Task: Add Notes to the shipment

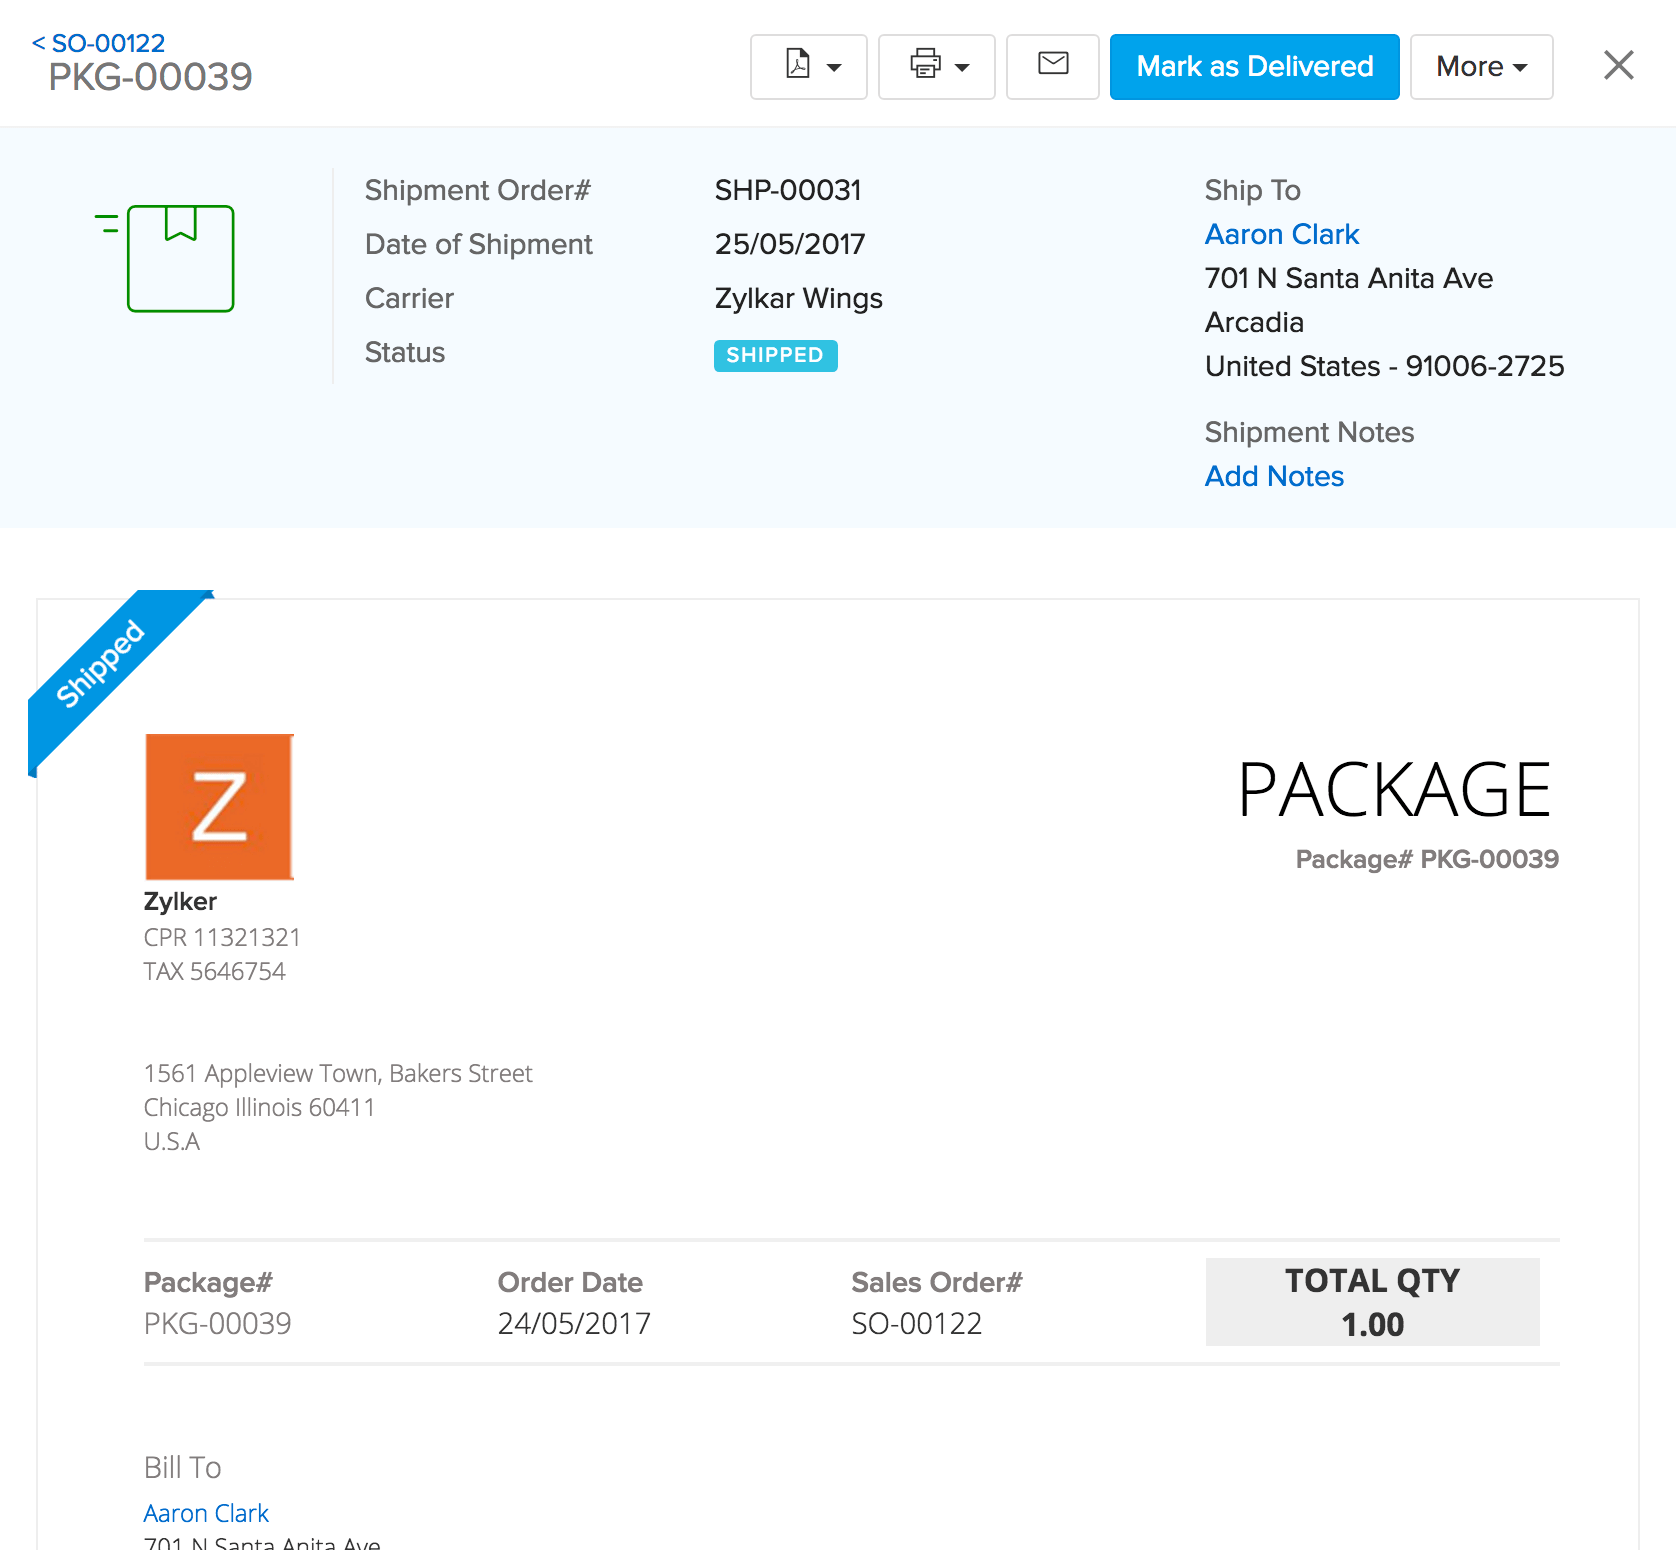Action: coord(1273,476)
